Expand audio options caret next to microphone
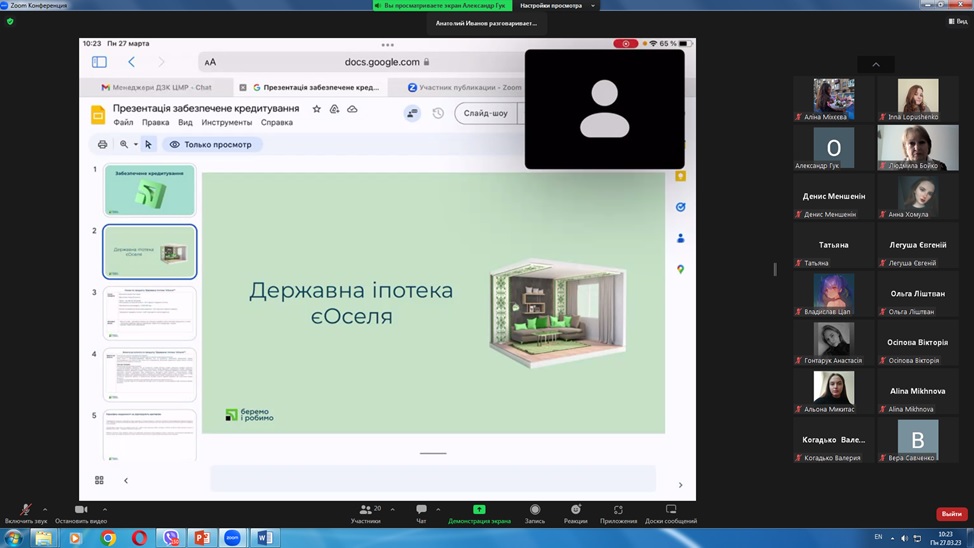 (45, 509)
